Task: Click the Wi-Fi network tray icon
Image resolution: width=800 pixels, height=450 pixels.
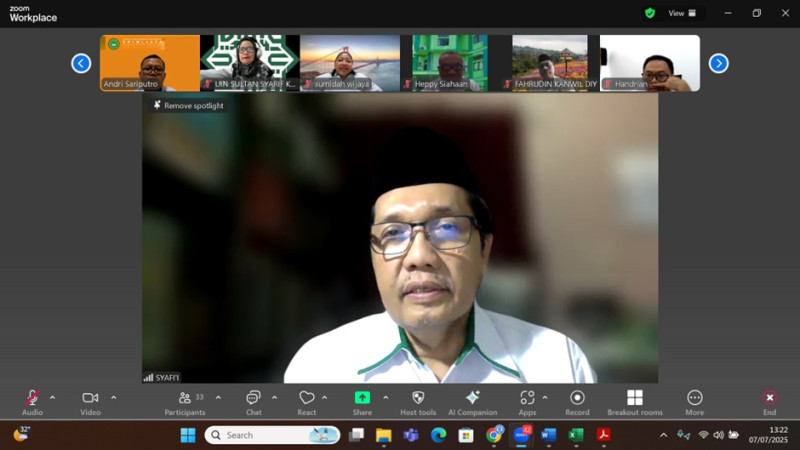Action: tap(704, 435)
